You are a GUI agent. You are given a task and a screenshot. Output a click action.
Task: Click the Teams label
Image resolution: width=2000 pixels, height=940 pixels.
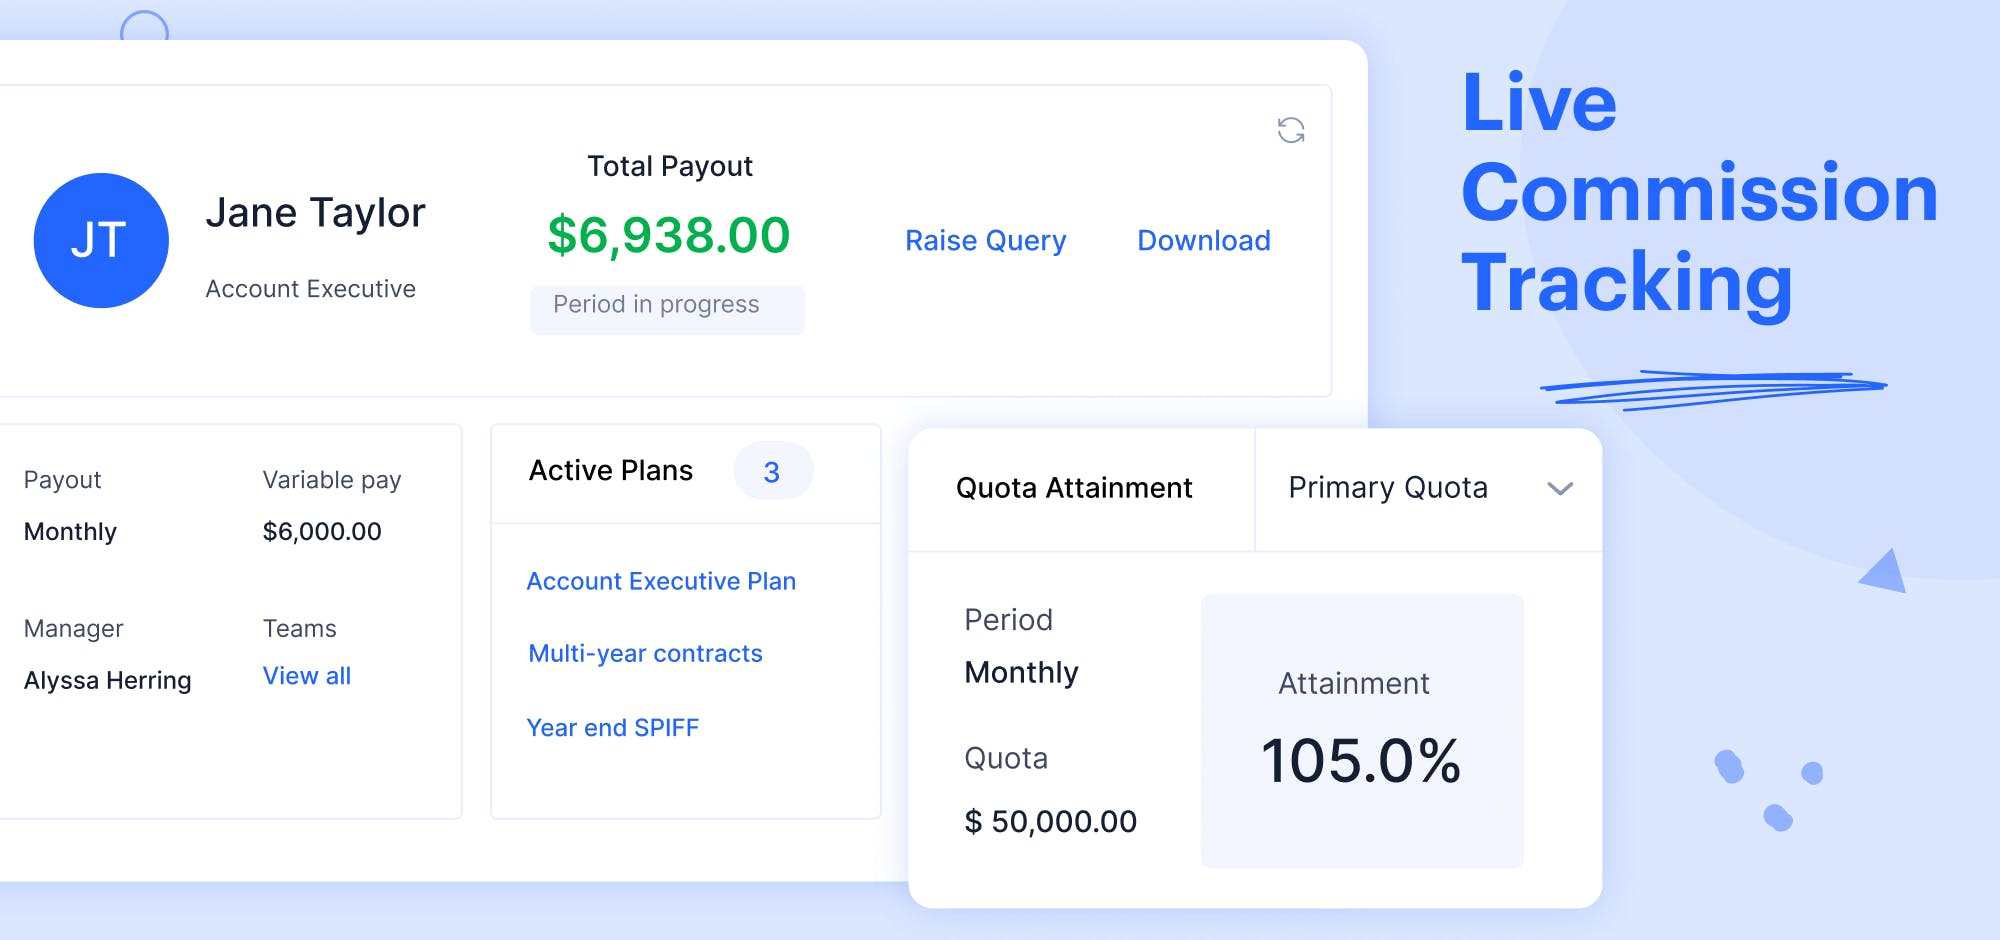tap(299, 628)
